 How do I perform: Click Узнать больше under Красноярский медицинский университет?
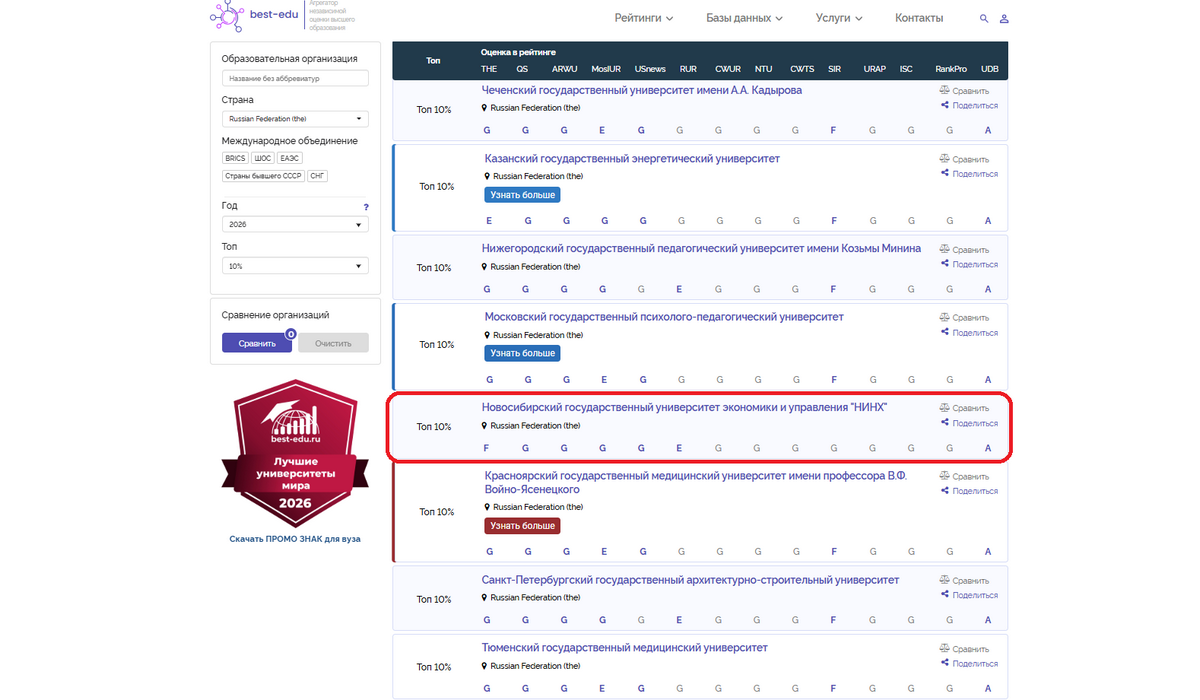point(522,526)
